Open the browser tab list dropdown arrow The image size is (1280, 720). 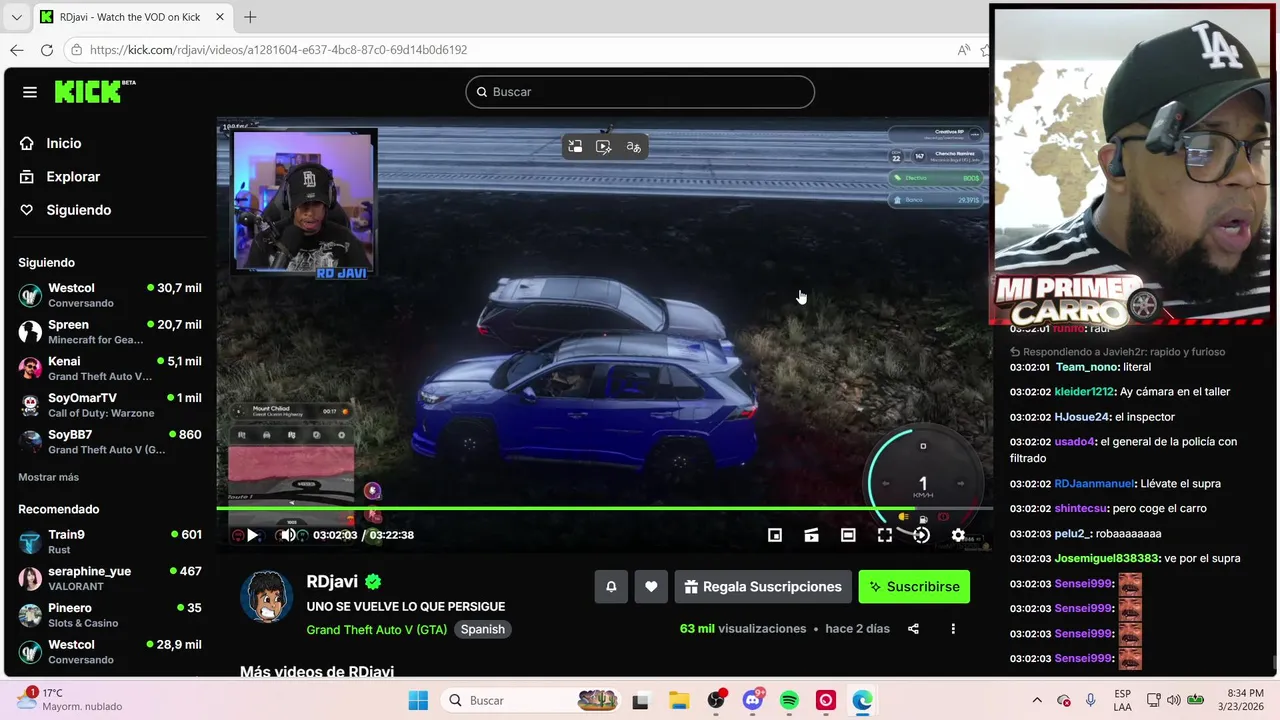(16, 17)
